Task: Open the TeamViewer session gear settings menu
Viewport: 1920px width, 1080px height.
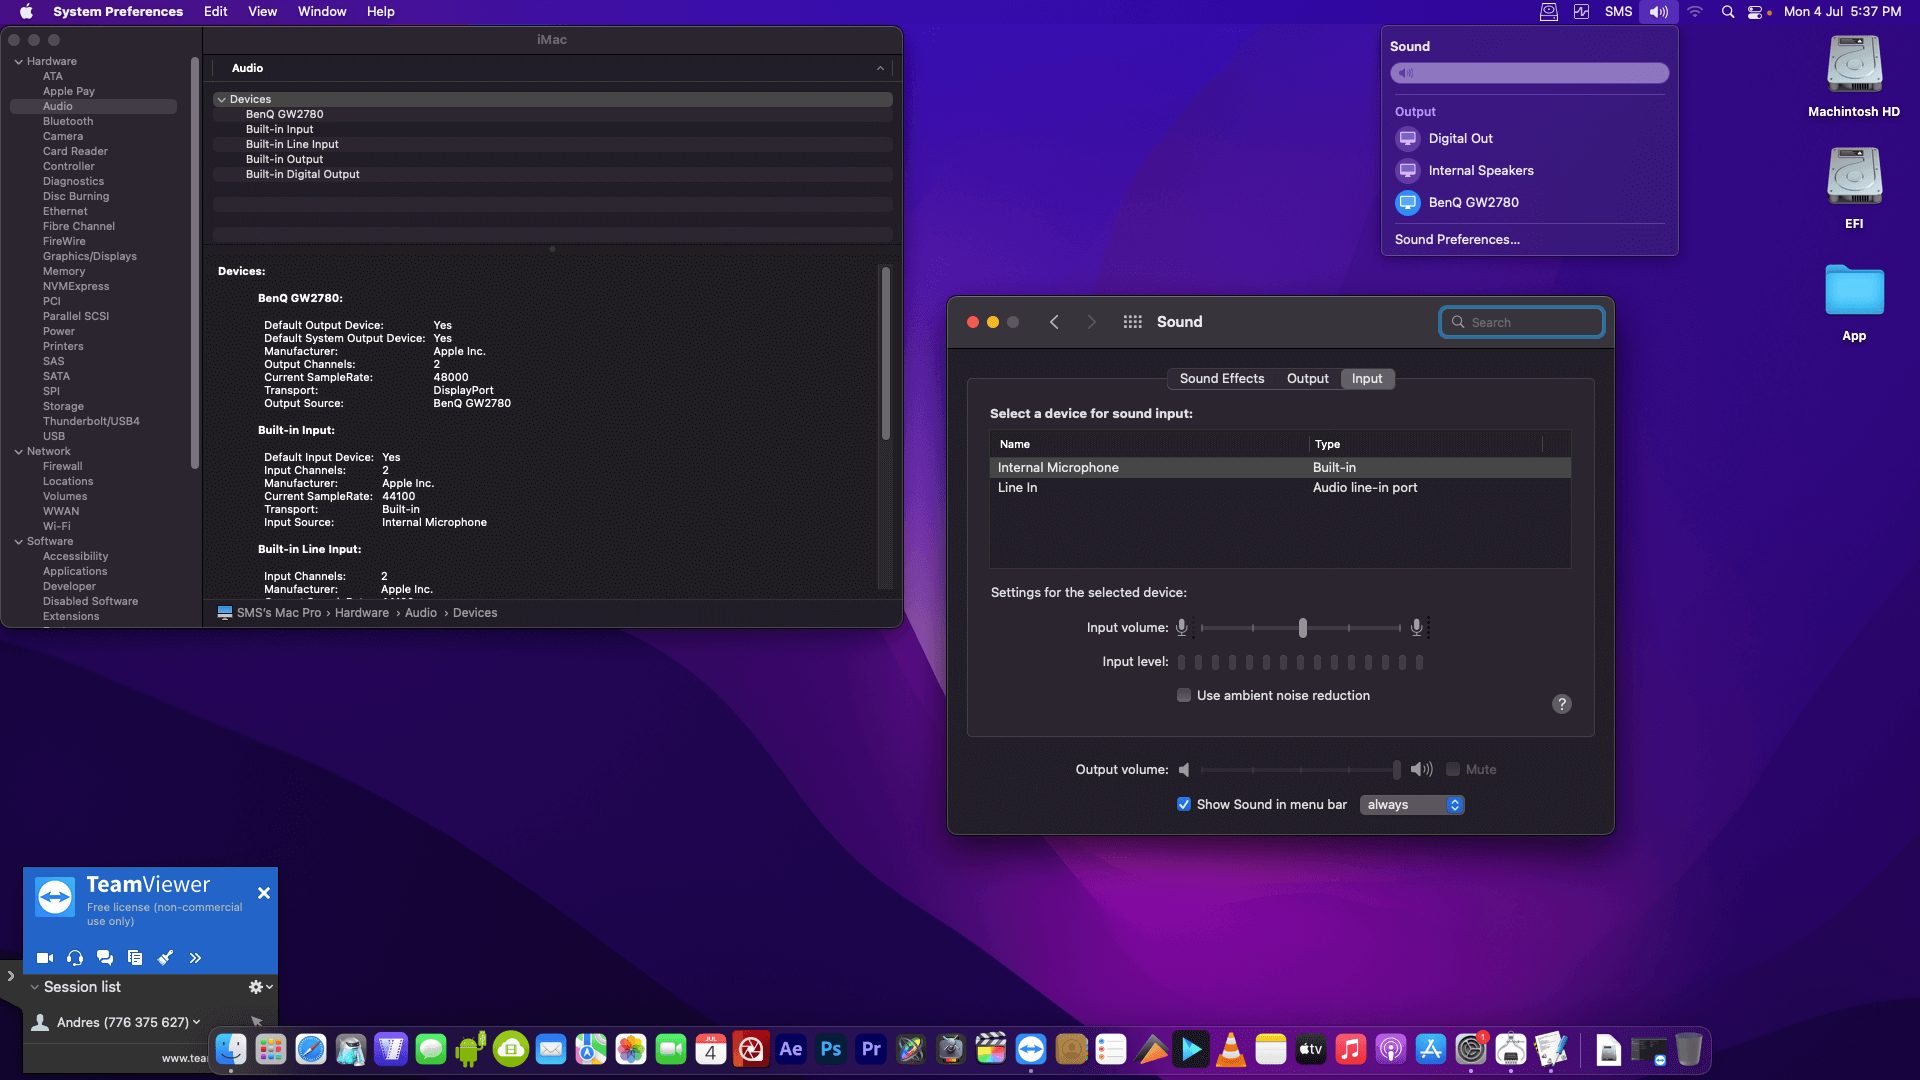Action: point(260,987)
